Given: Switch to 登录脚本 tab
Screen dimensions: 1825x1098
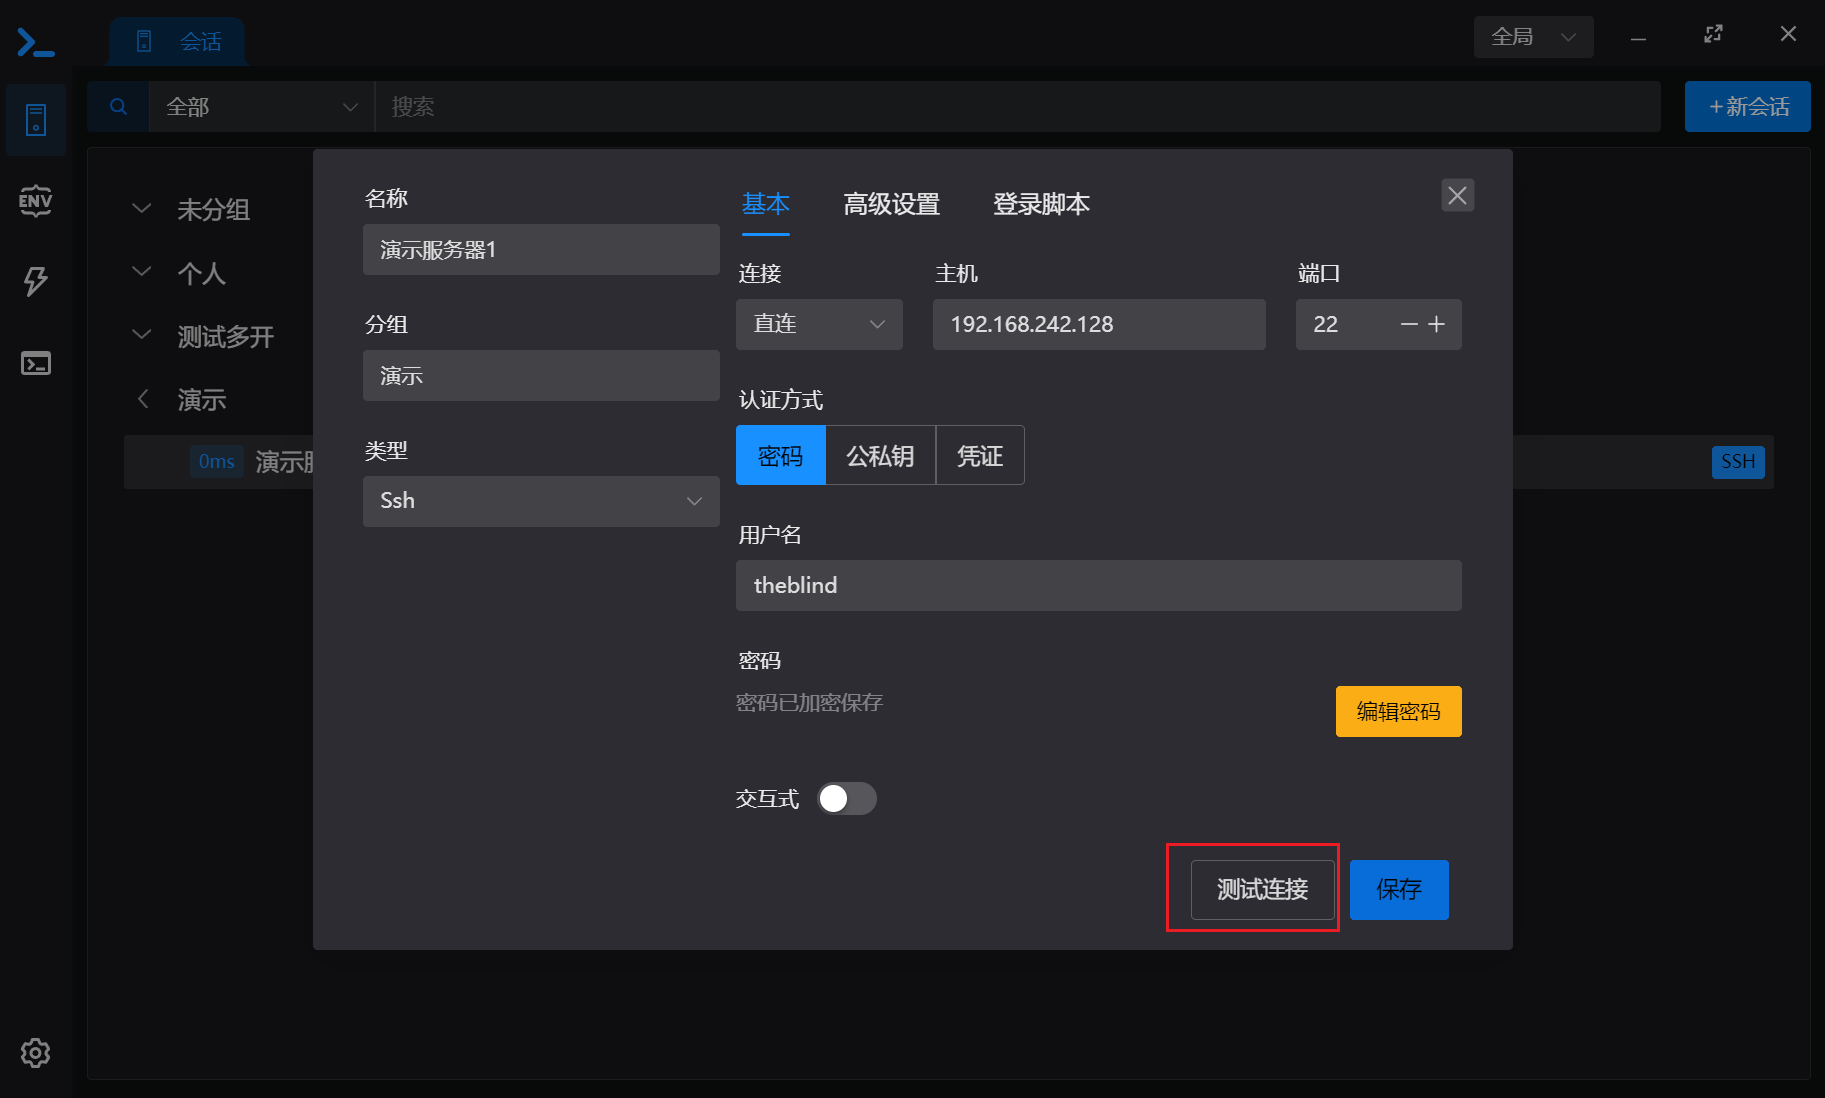Looking at the screenshot, I should coord(1041,204).
